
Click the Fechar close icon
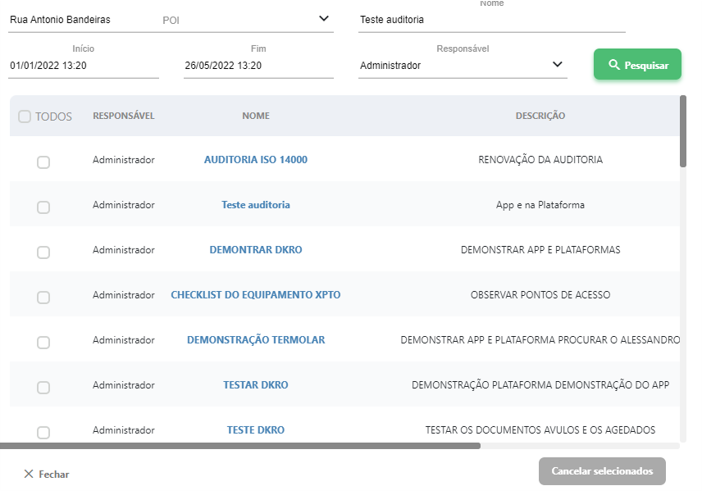click(x=29, y=474)
